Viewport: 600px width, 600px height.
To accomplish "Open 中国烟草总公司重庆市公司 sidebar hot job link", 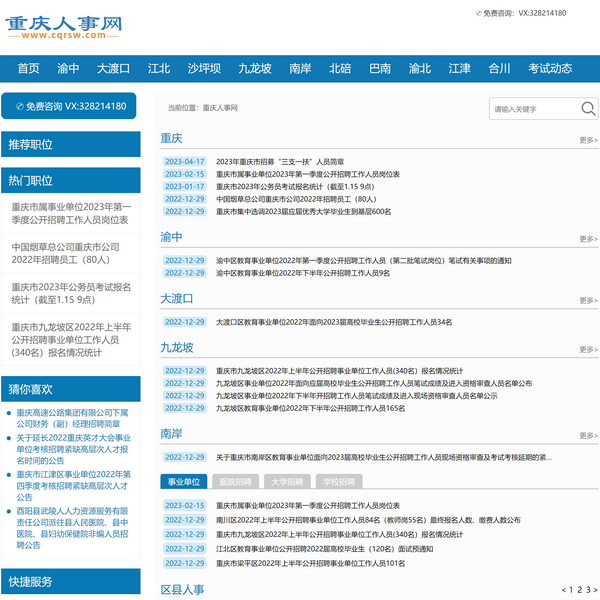I will coord(66,253).
